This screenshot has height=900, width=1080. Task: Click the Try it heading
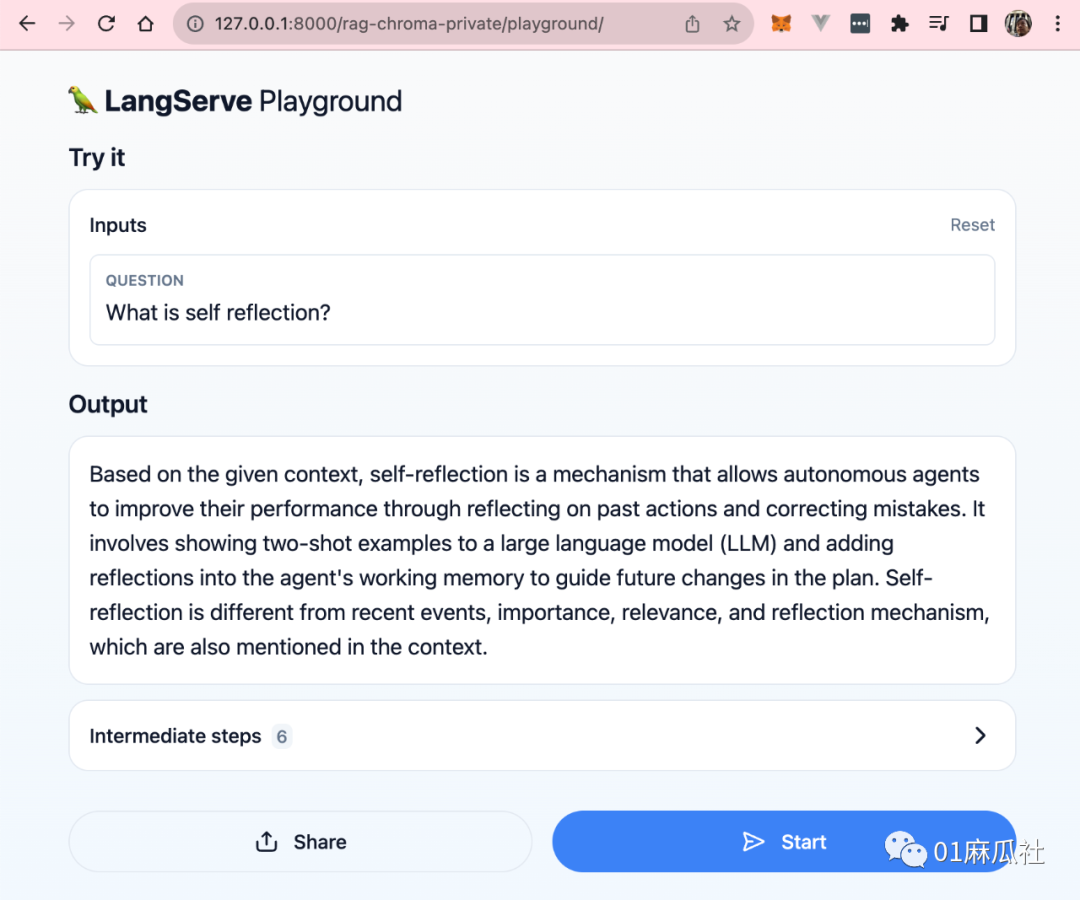pos(97,158)
